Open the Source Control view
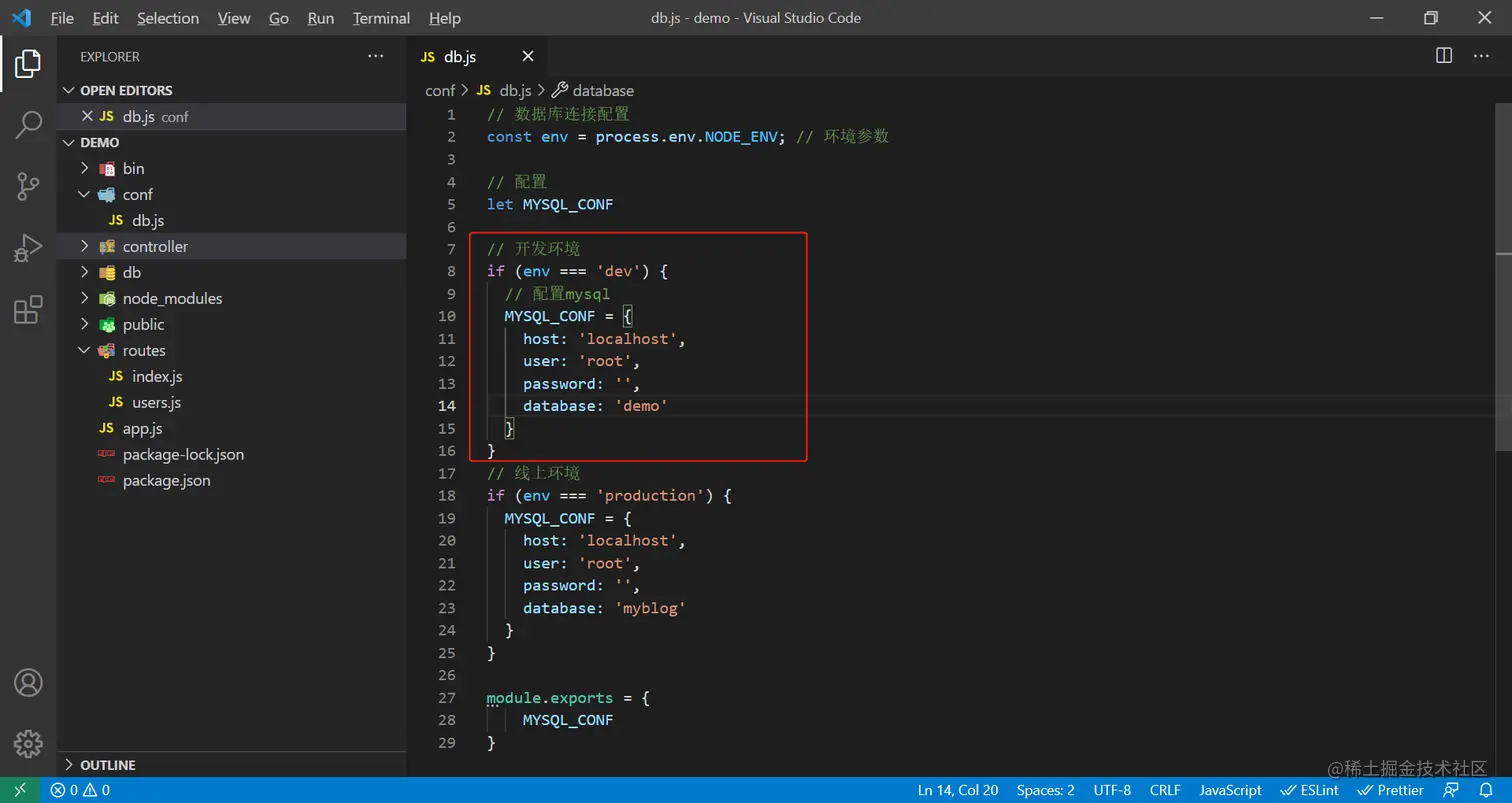 [28, 186]
